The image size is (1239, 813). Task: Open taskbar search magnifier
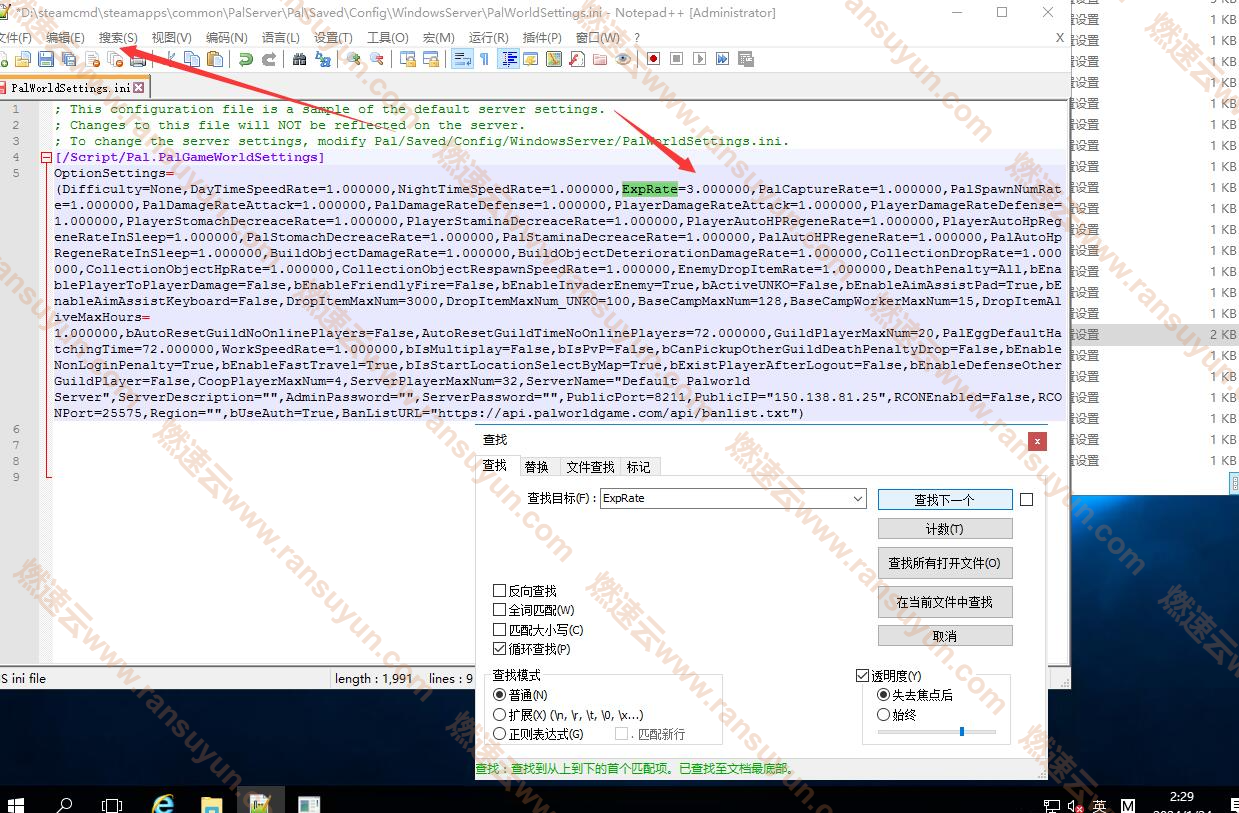click(65, 804)
